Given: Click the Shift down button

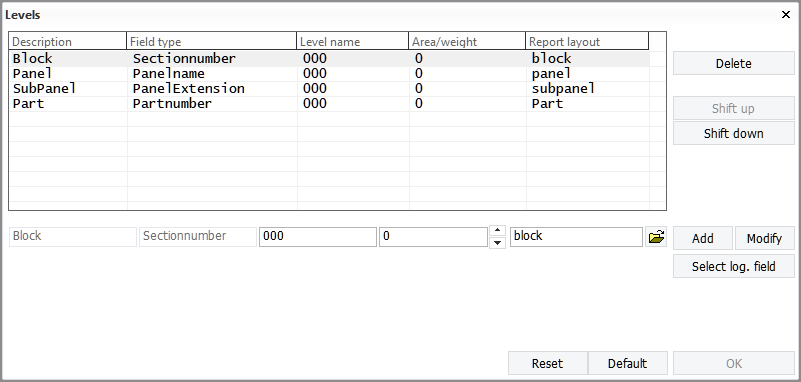Looking at the screenshot, I should click(734, 133).
